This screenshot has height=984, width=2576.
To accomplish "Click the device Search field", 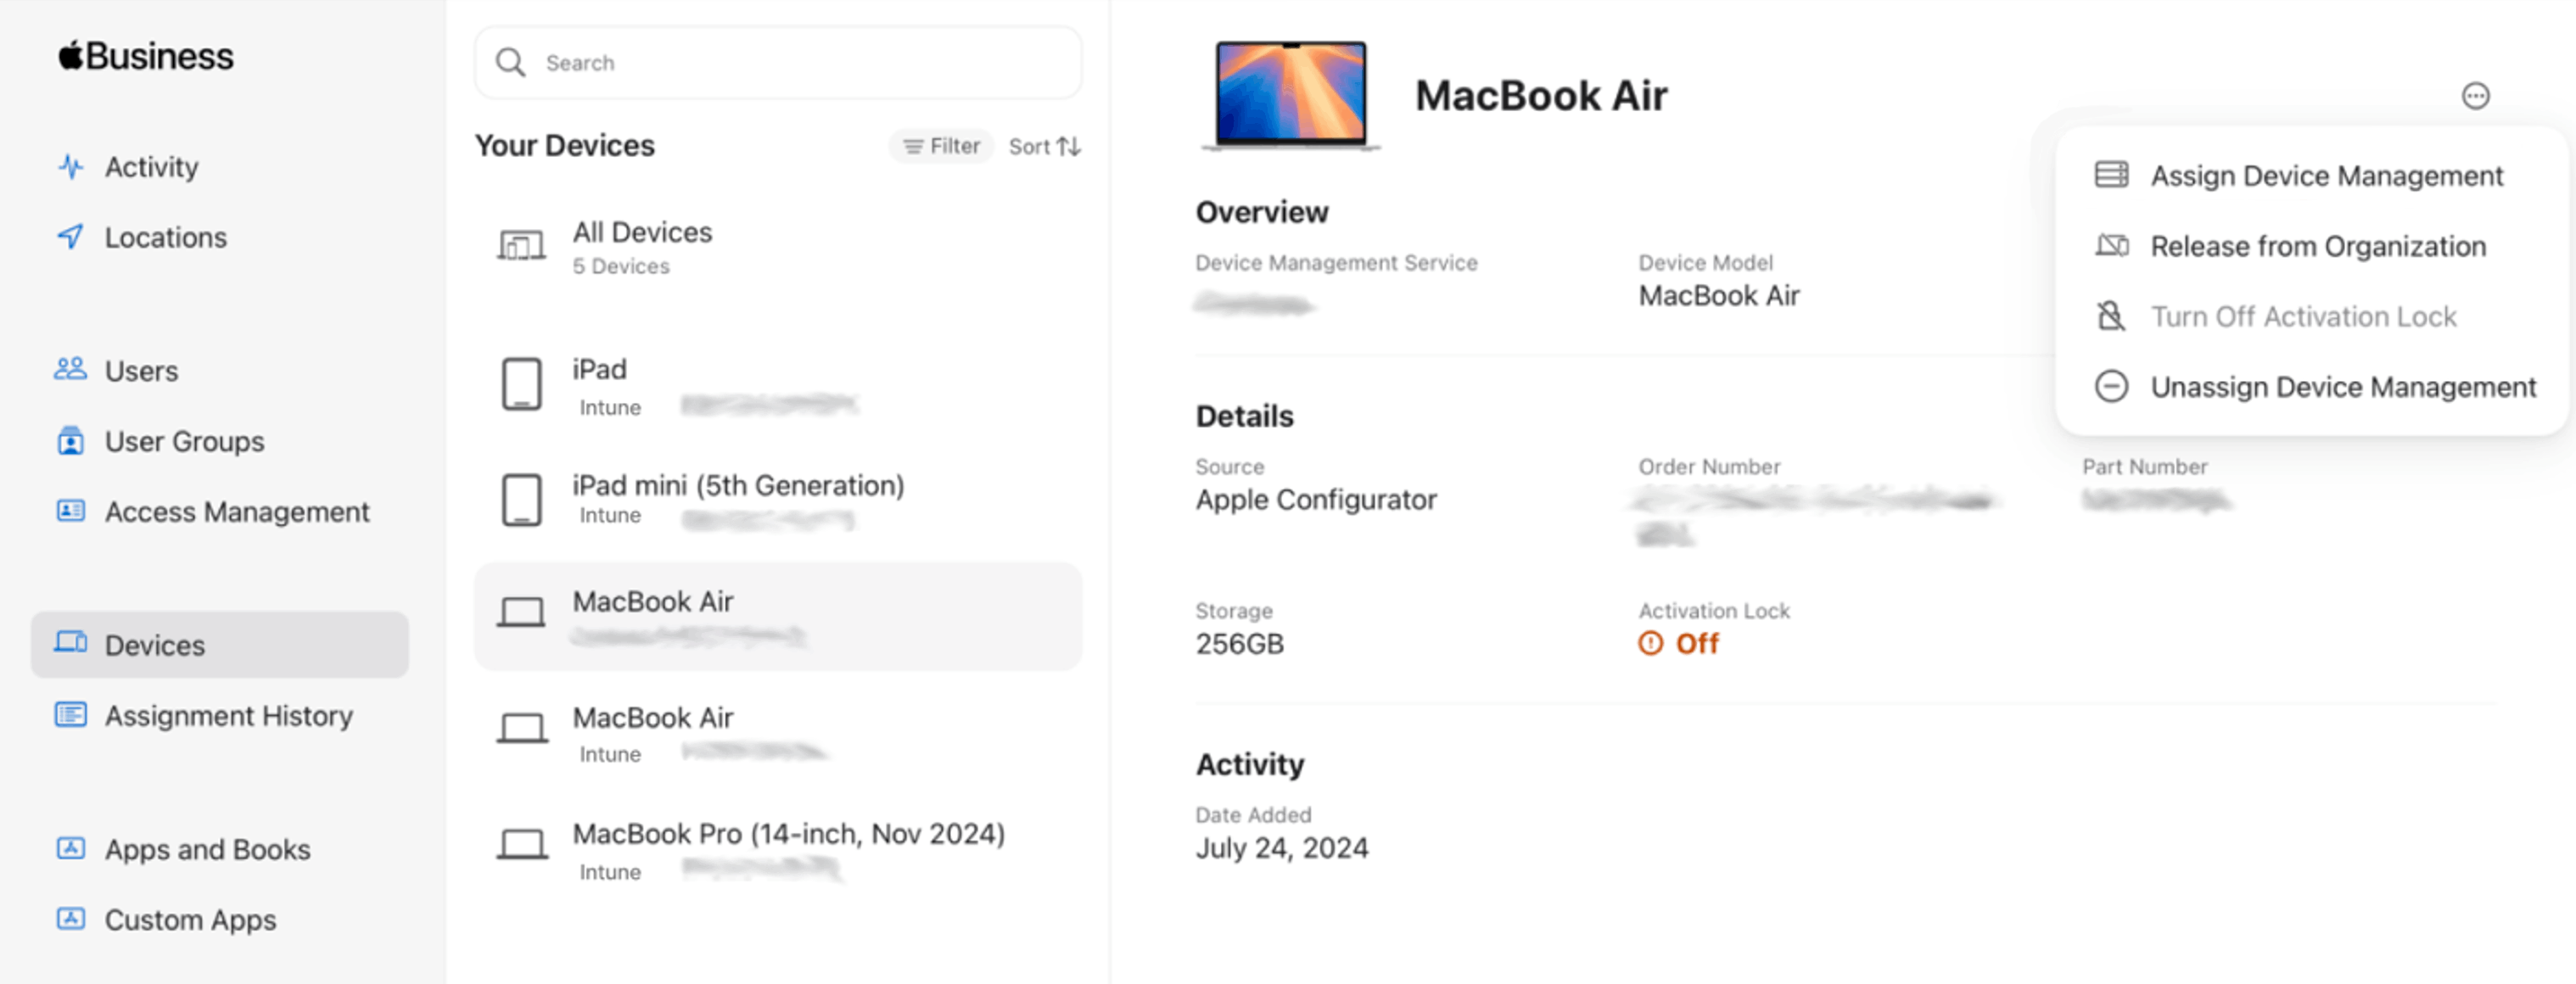I will click(778, 63).
